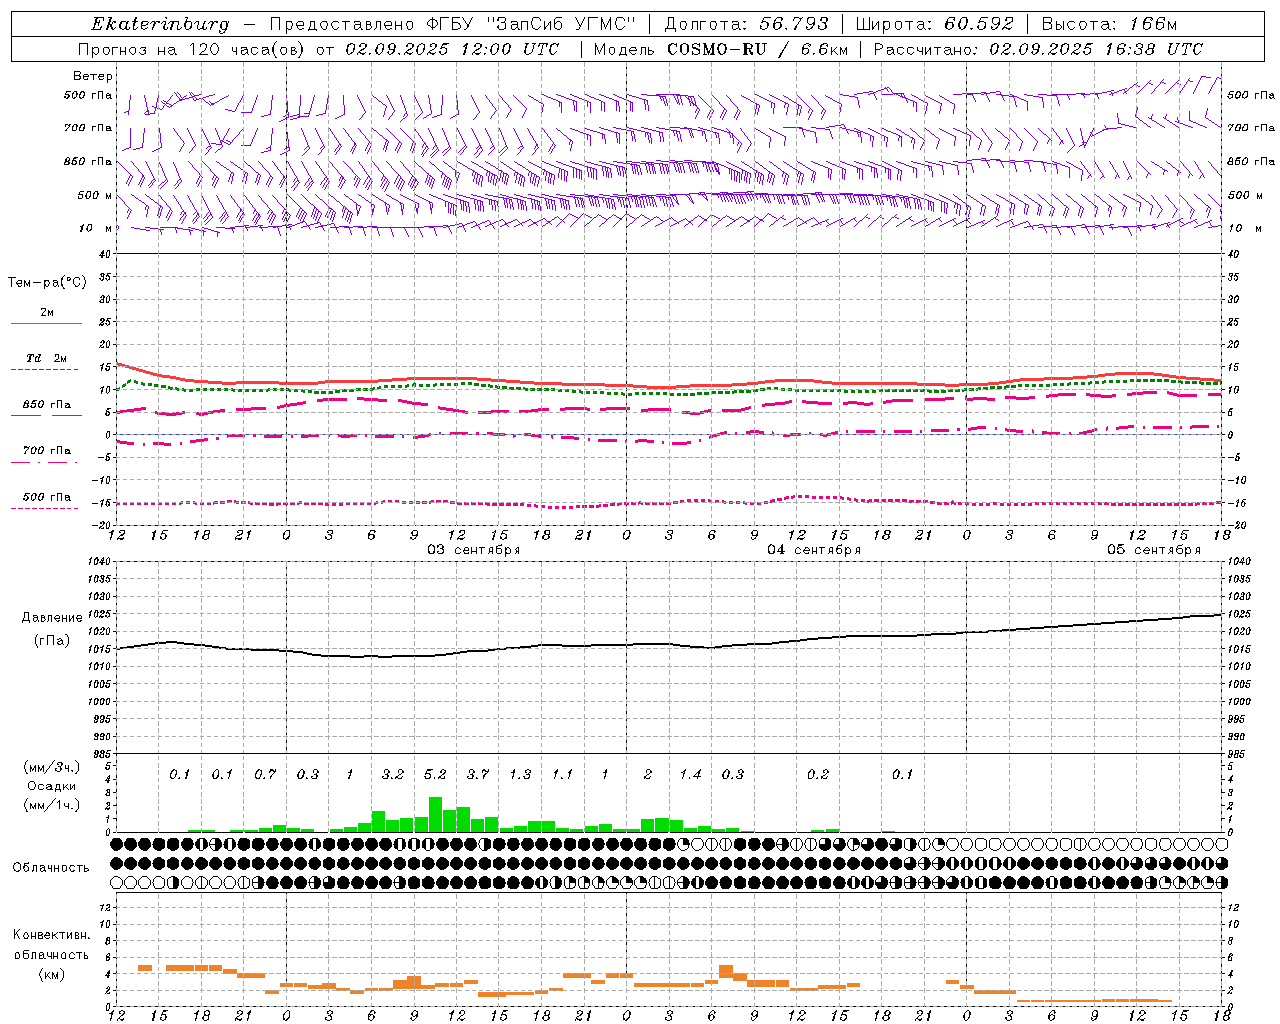Viewport: 1280px width, 1024px height.
Task: Click the 'Осадки' precipitation label
Action: [x=51, y=786]
